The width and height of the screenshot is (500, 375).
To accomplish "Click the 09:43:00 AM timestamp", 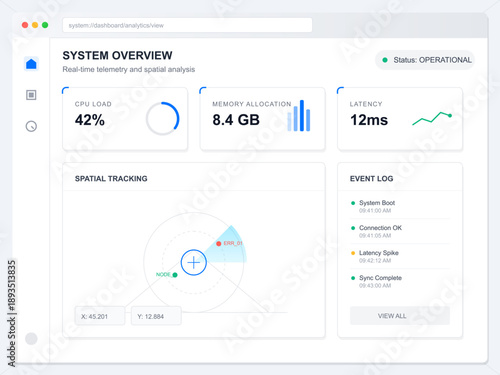I will [375, 286].
